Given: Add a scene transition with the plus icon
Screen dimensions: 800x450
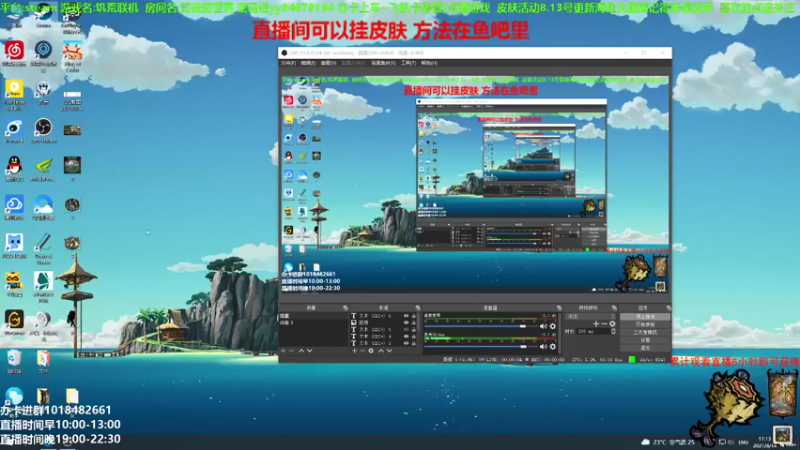Looking at the screenshot, I should [596, 323].
